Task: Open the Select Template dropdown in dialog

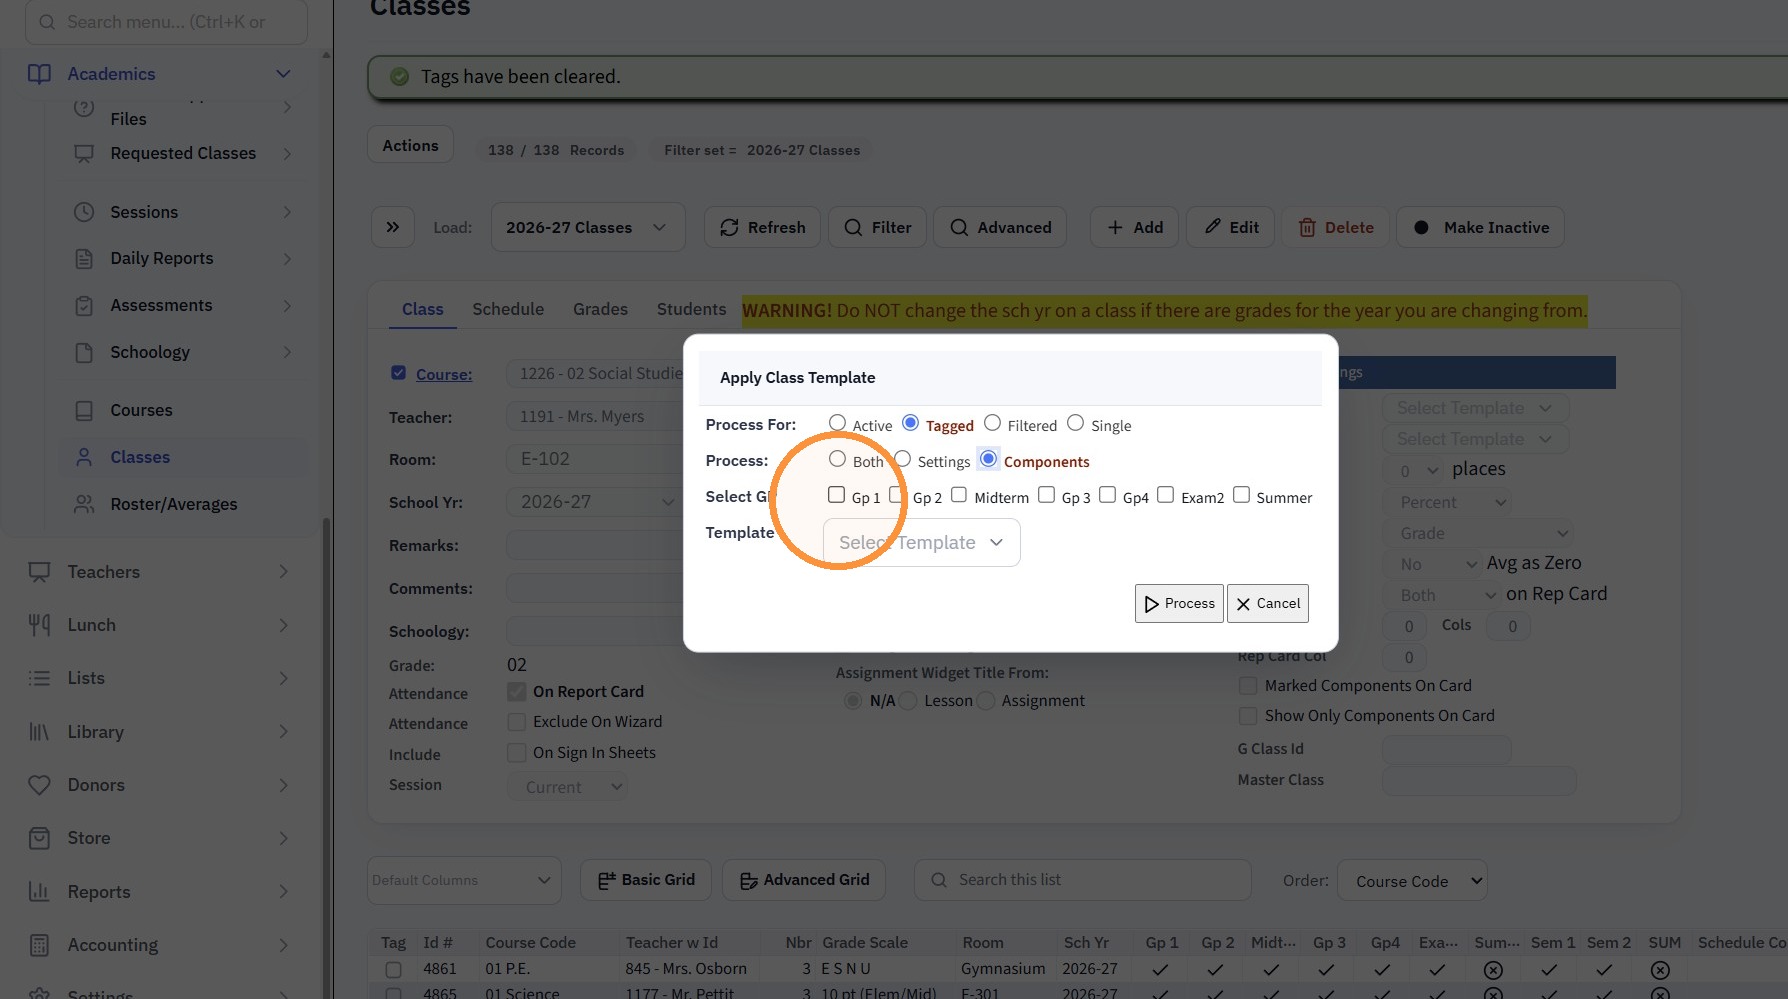Action: [x=921, y=543]
